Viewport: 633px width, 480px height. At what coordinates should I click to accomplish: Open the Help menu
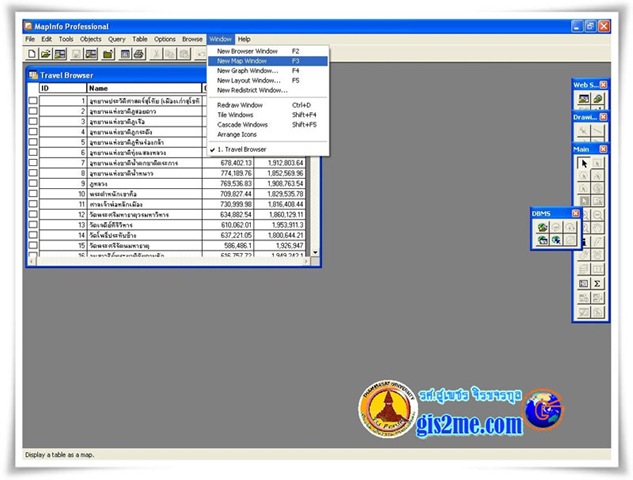pyautogui.click(x=244, y=39)
